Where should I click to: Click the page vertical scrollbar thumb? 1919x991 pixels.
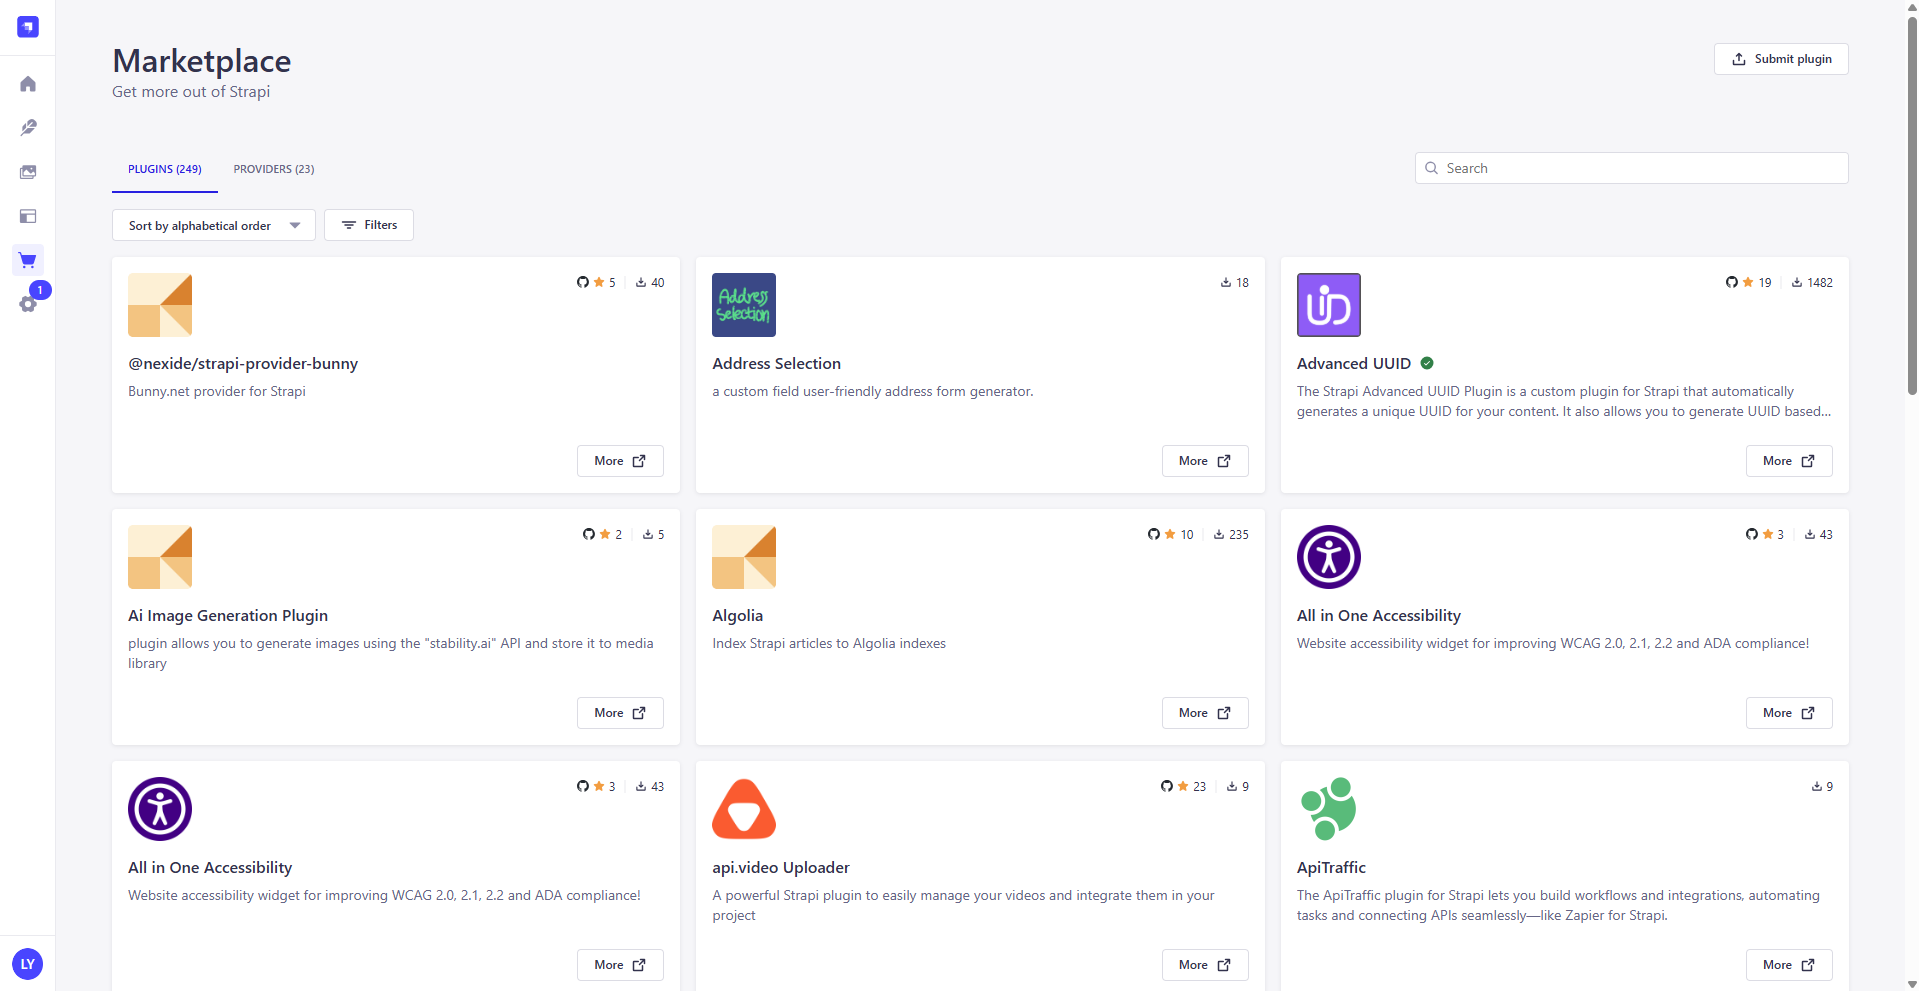tap(1912, 205)
